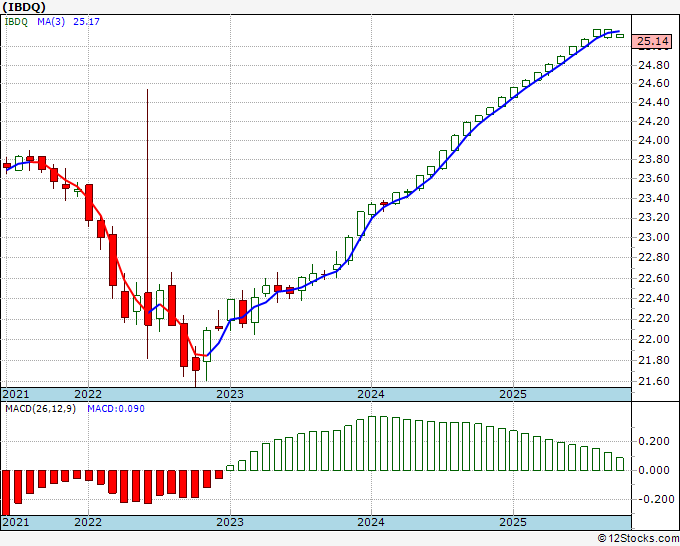Click the 23.20 price axis label
Viewport: 680px width, 546px height.
pyautogui.click(x=654, y=217)
